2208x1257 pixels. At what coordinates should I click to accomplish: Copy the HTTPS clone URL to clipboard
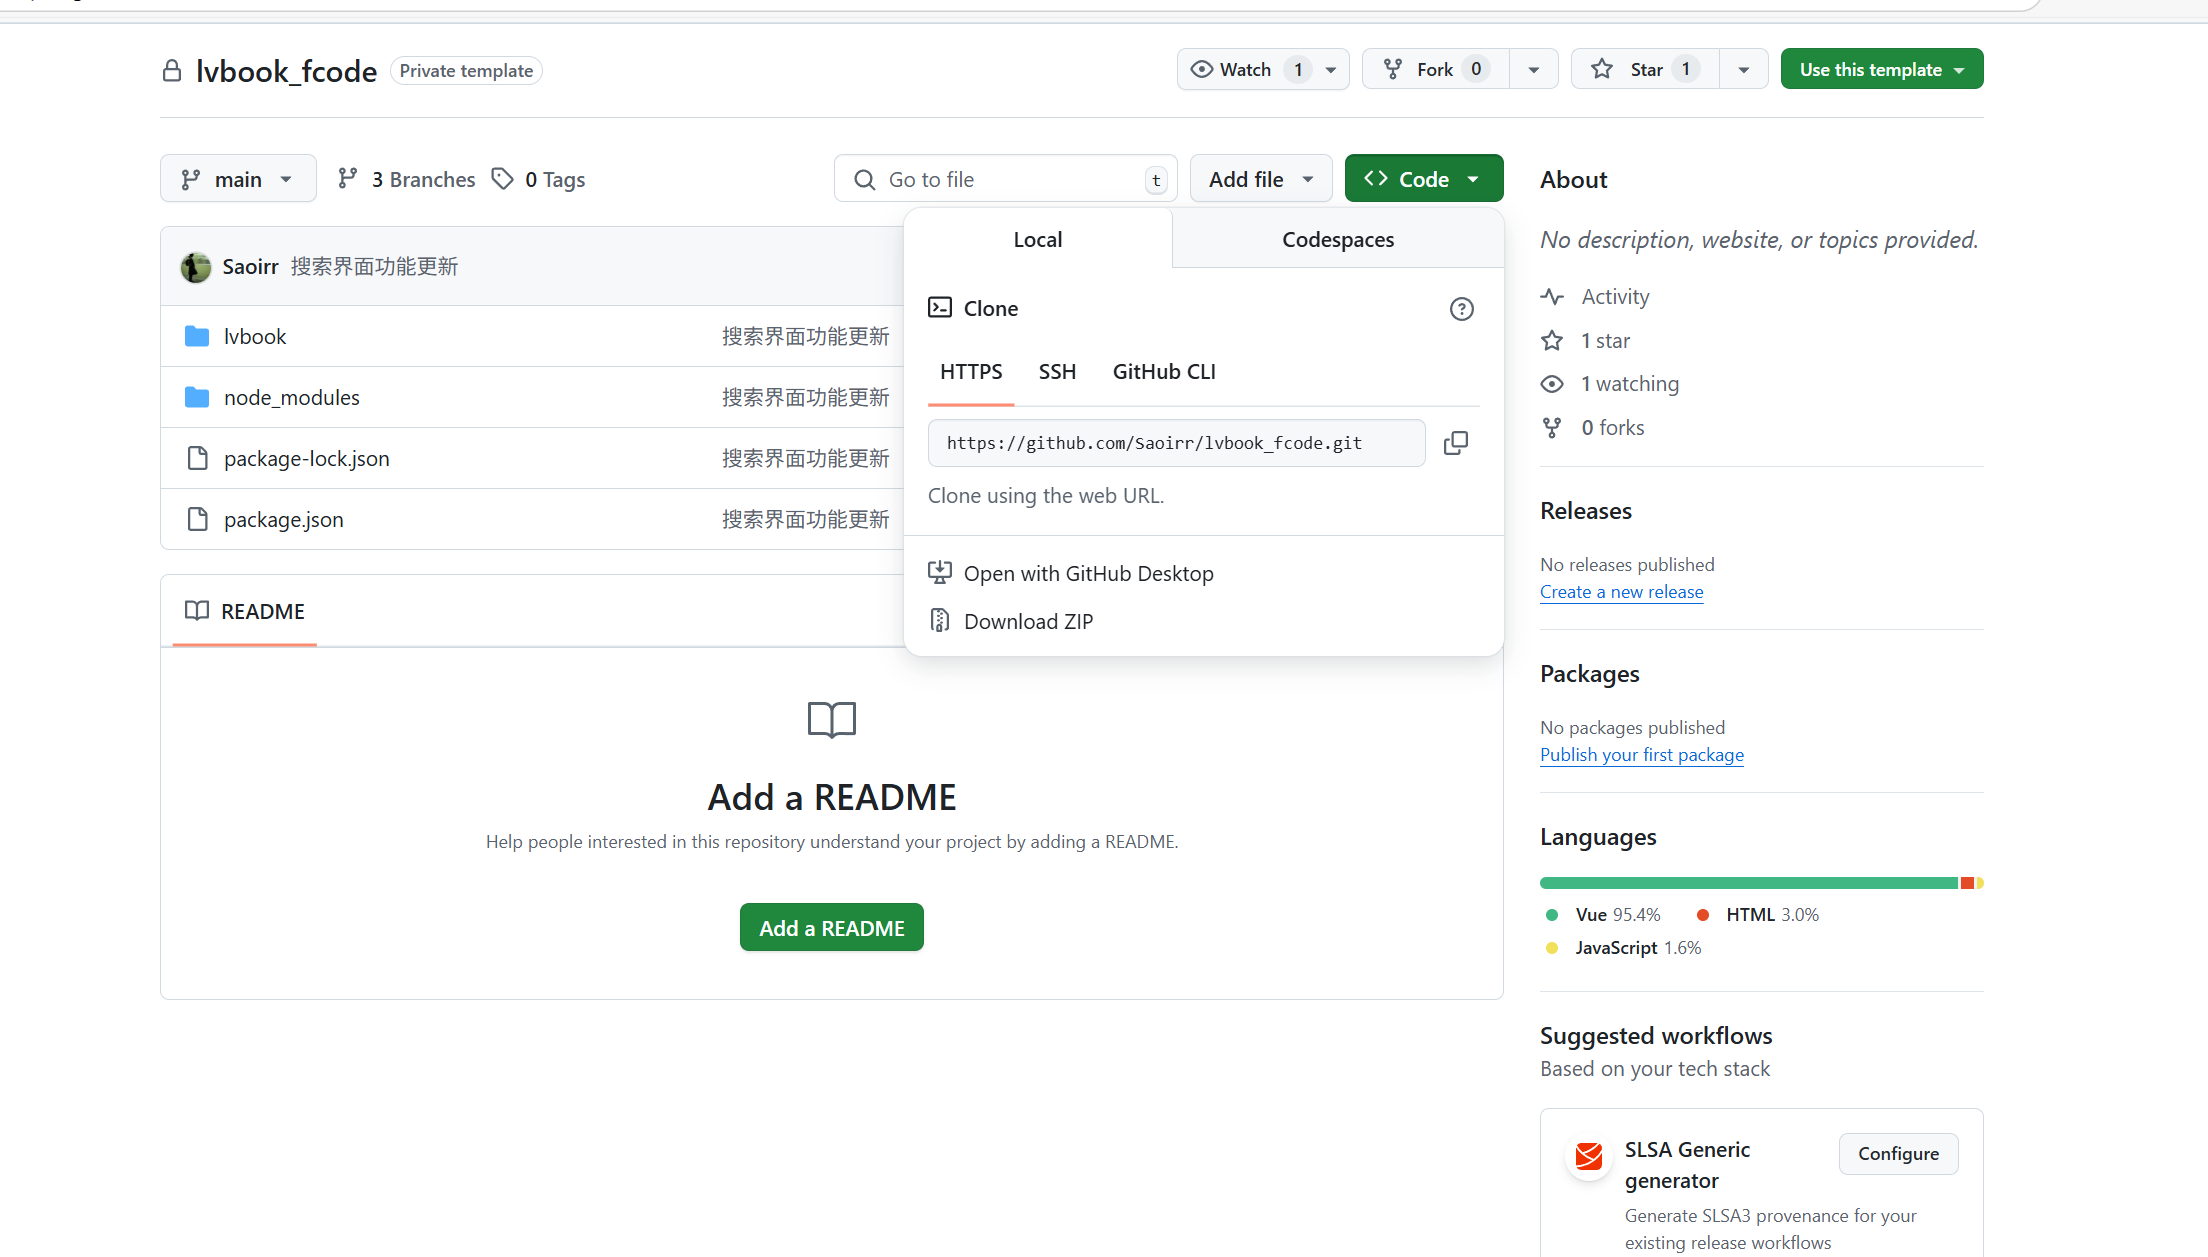click(x=1456, y=443)
